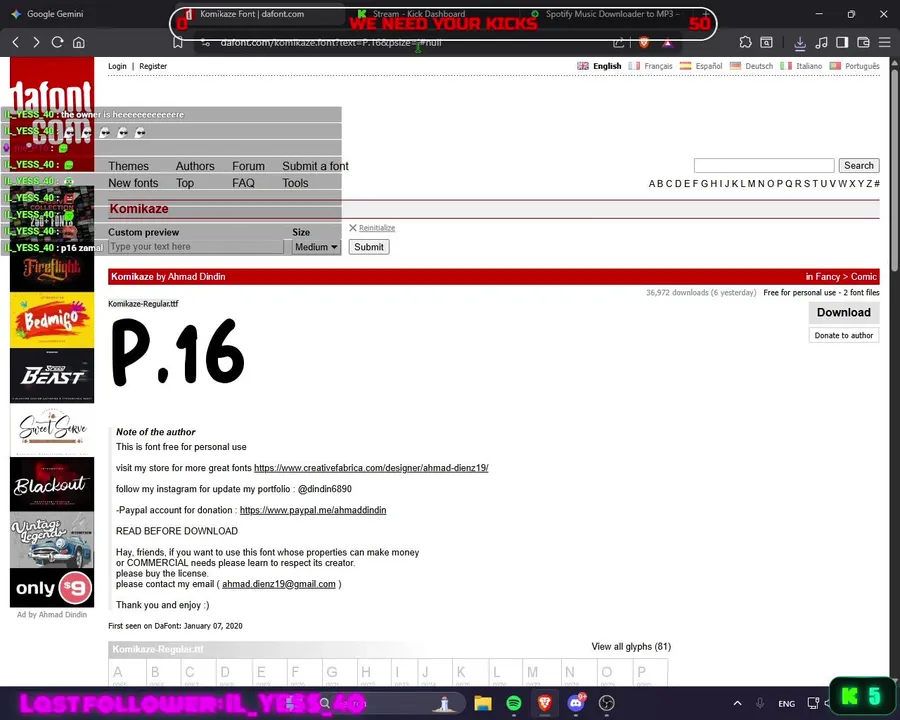Select Italiano language option
The width and height of the screenshot is (900, 720).
point(801,66)
